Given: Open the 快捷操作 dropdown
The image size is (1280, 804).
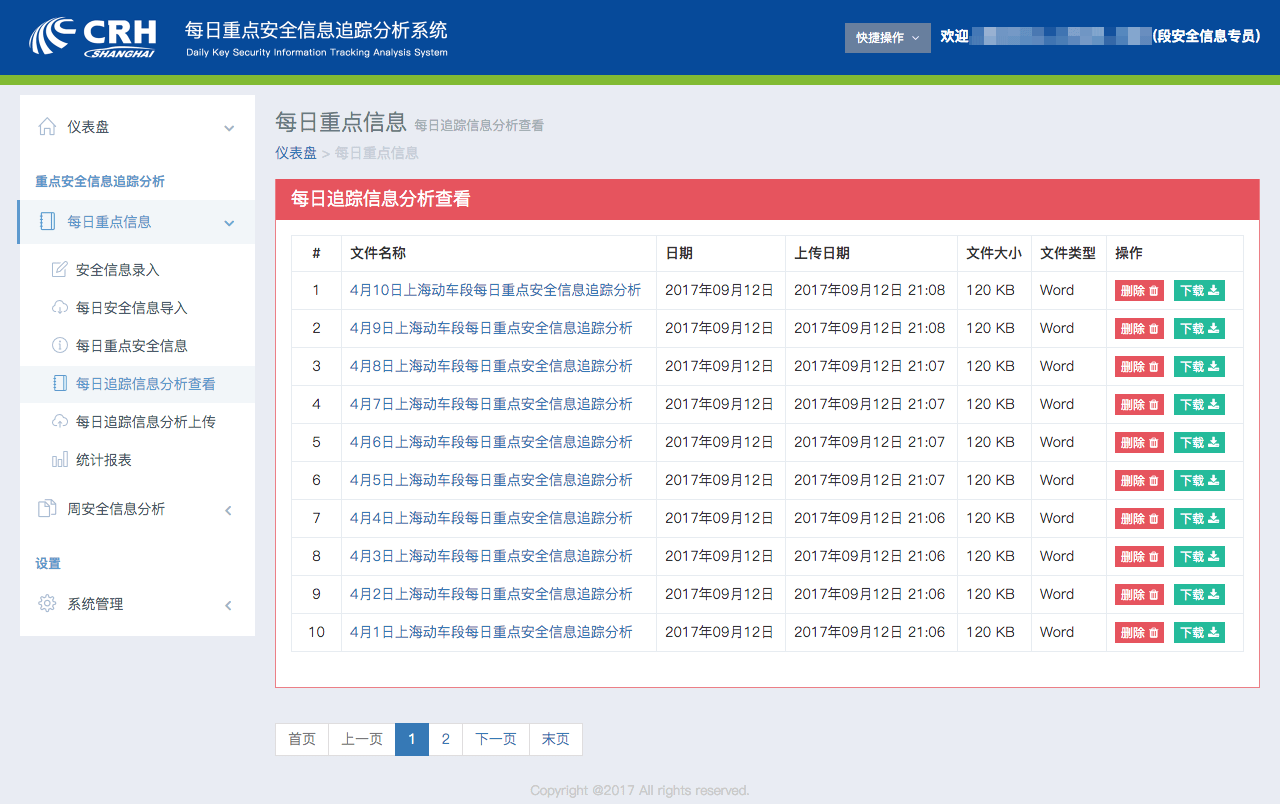Looking at the screenshot, I should point(887,38).
